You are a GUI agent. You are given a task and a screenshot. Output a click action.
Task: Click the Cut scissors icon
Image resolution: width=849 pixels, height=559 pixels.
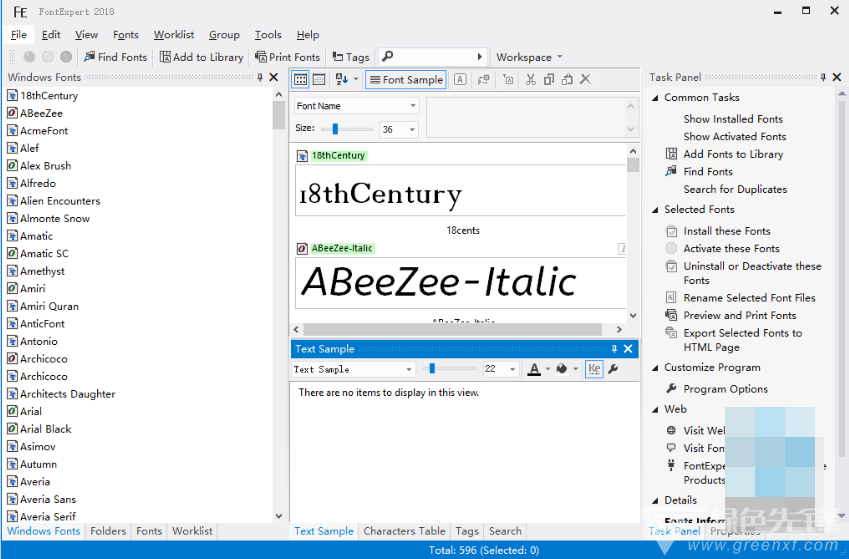pyautogui.click(x=530, y=80)
